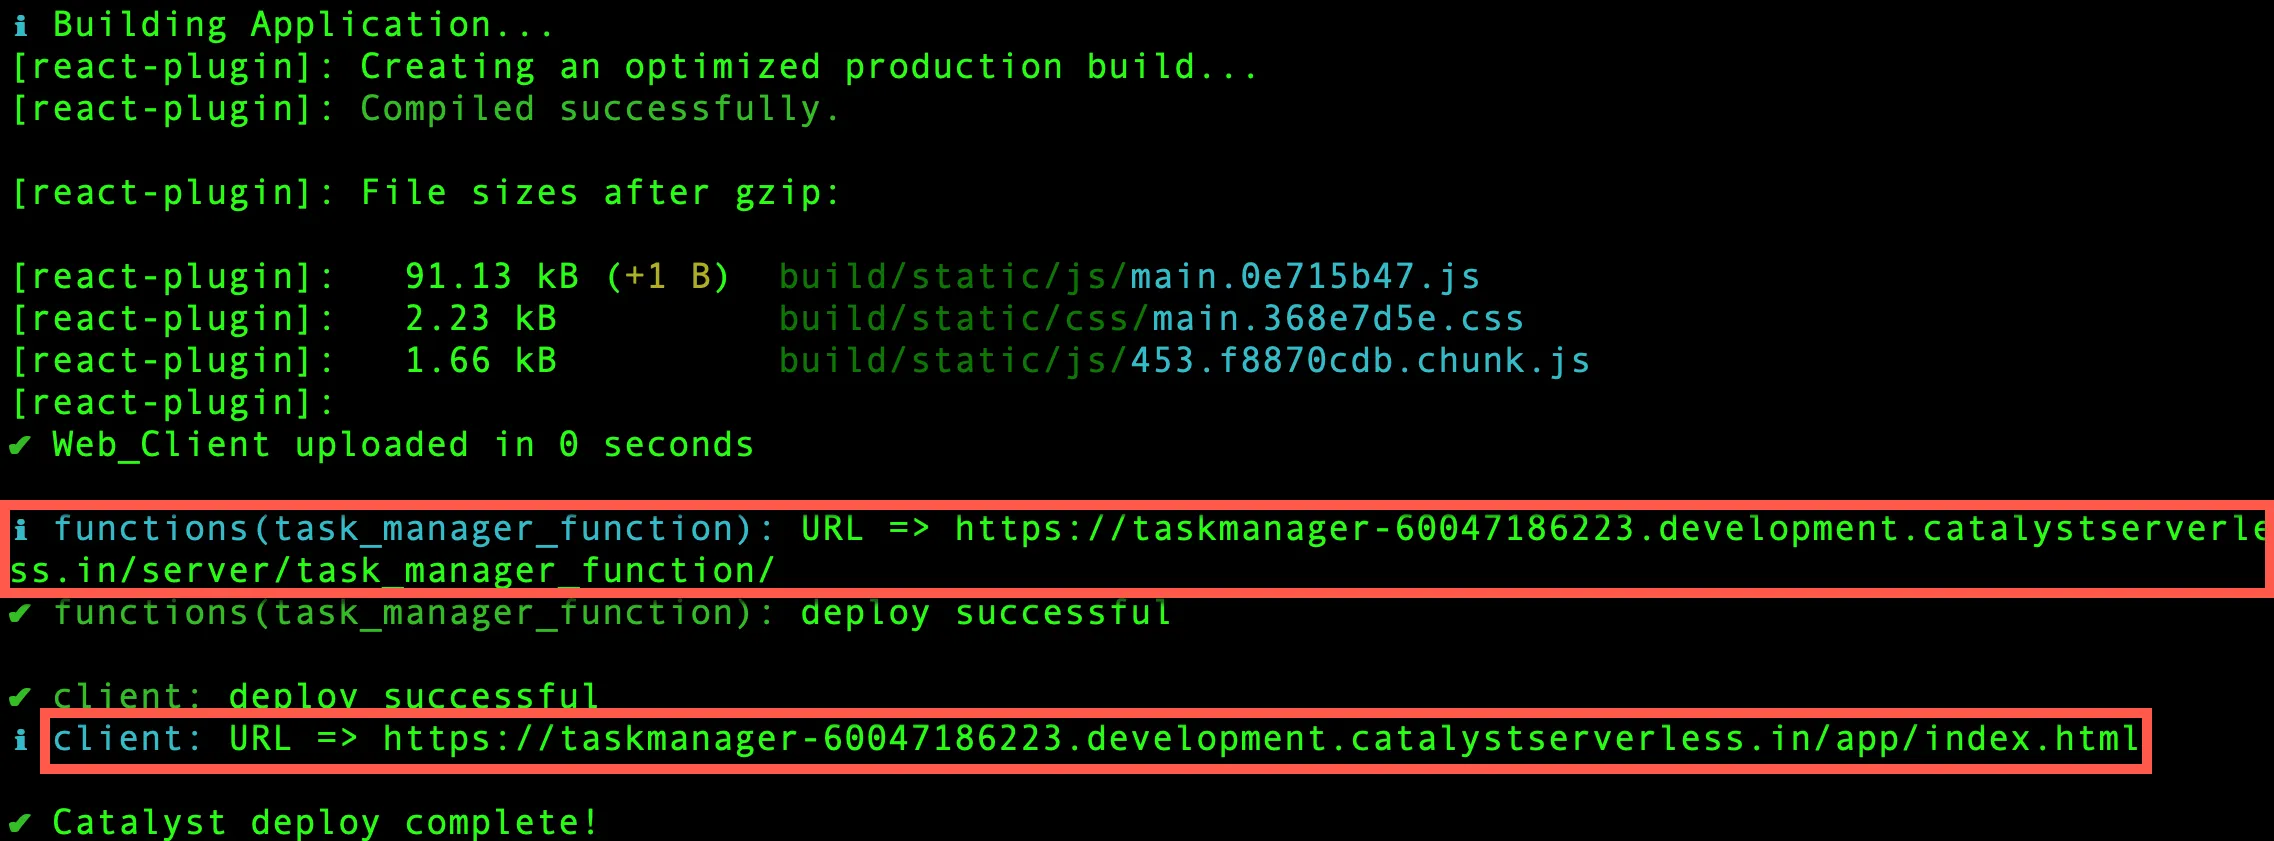Click the 453.f8870cdb.chunk.js file name
Screen dimensions: 2274x841
[x=1359, y=361]
